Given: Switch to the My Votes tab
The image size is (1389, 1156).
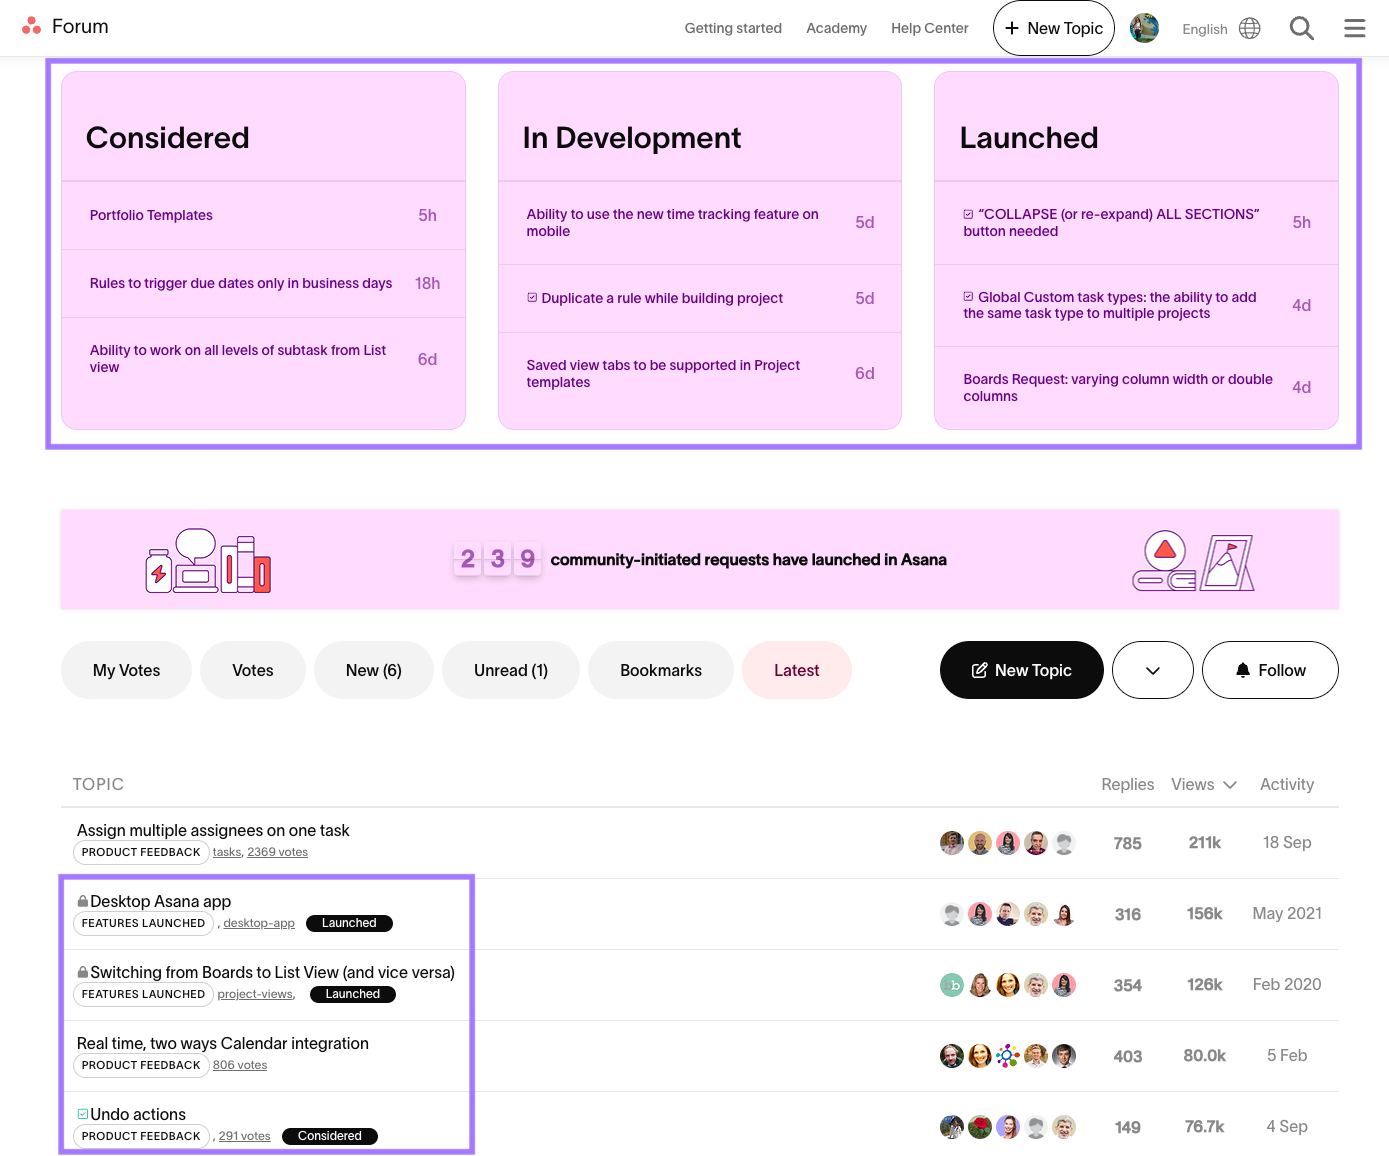Looking at the screenshot, I should 126,670.
